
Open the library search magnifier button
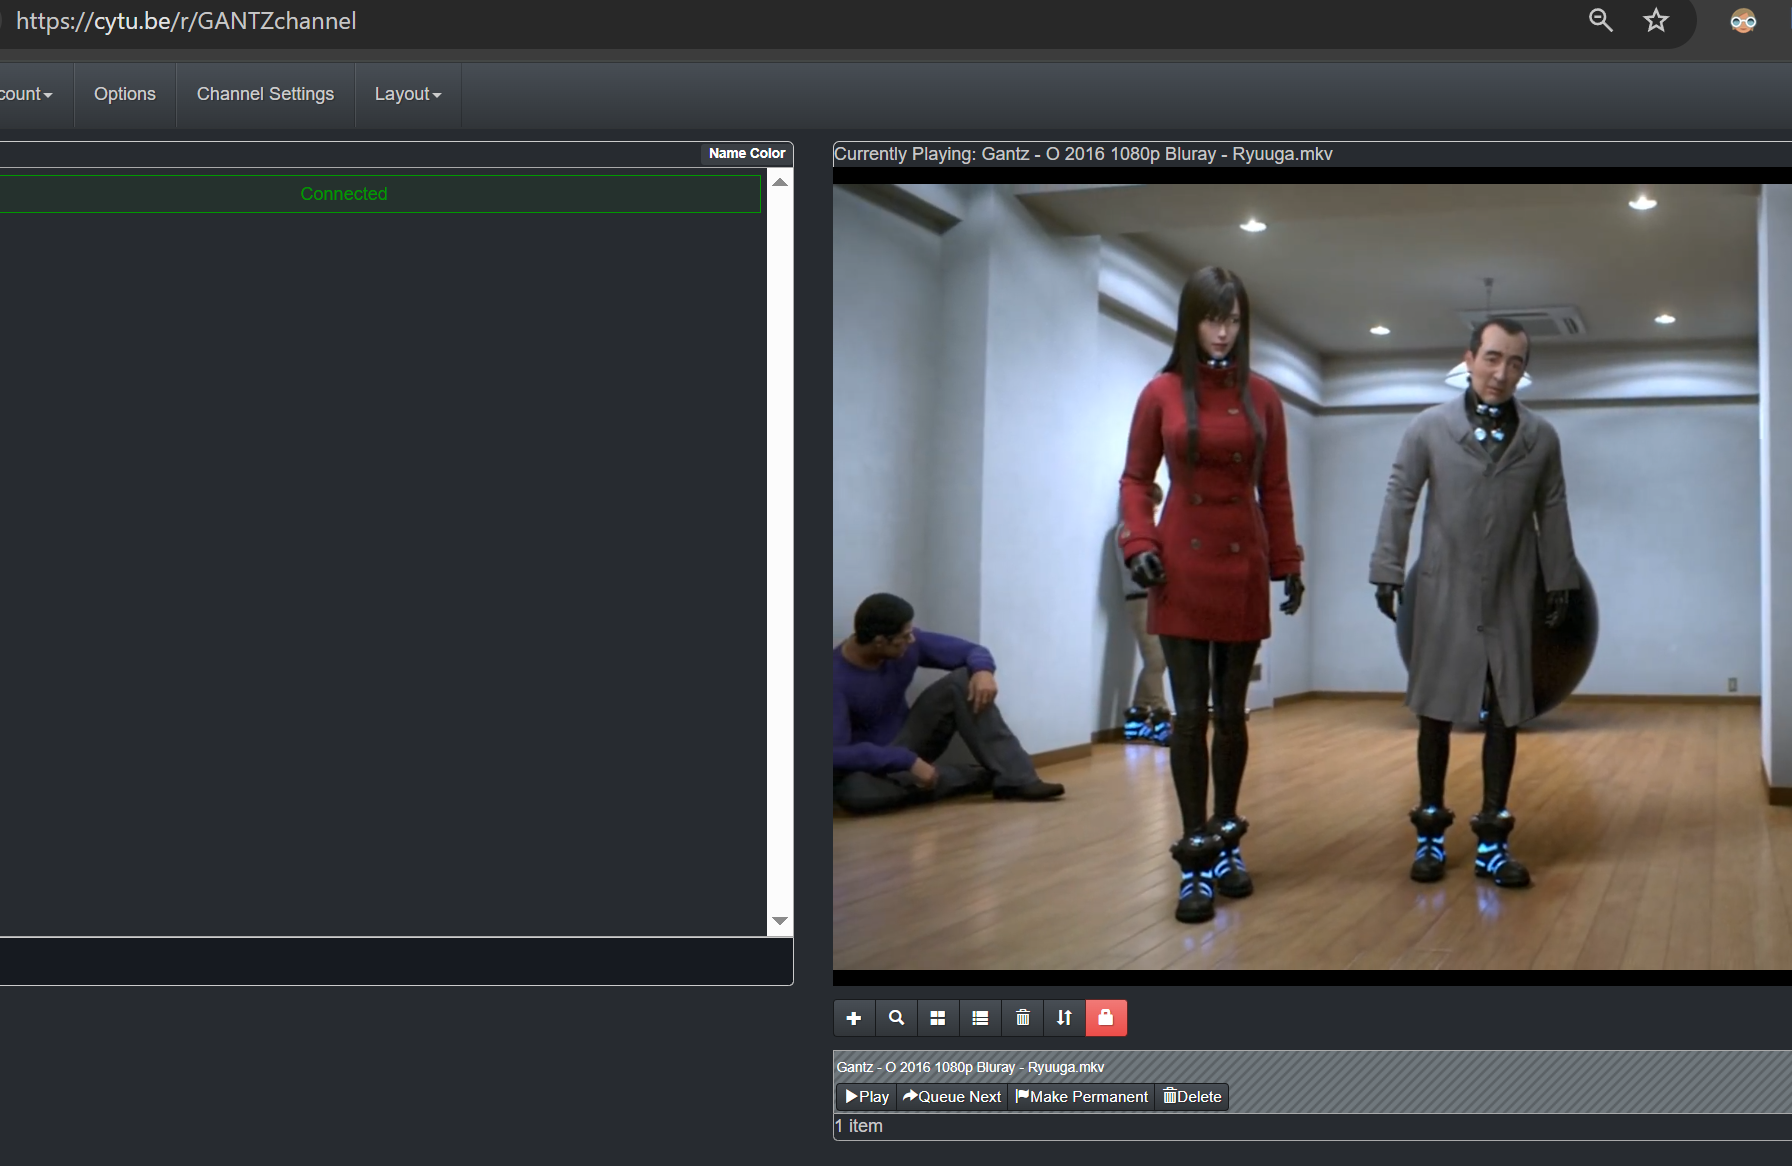[x=896, y=1018]
